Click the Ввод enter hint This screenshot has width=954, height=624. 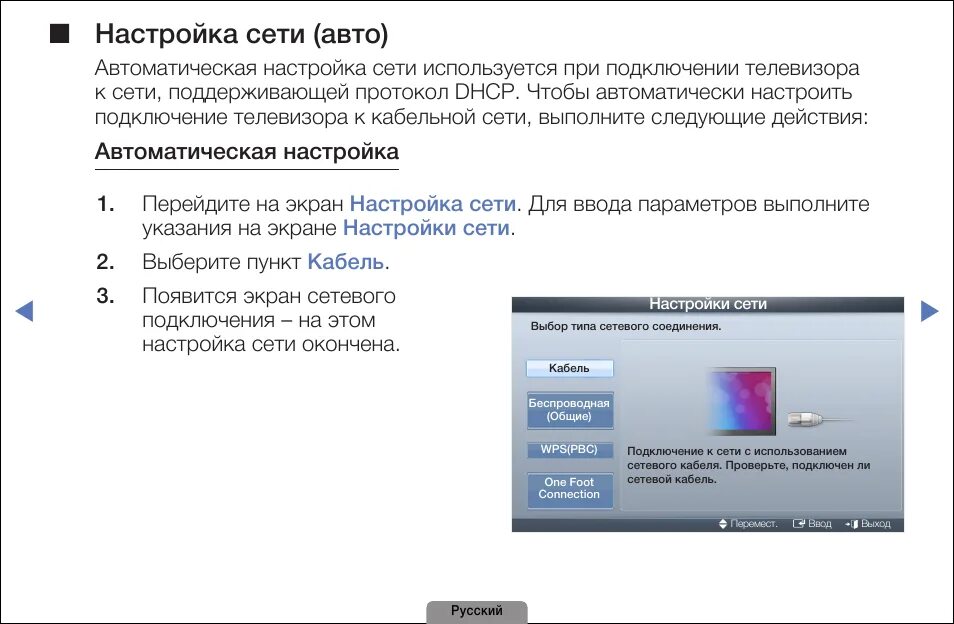click(812, 524)
